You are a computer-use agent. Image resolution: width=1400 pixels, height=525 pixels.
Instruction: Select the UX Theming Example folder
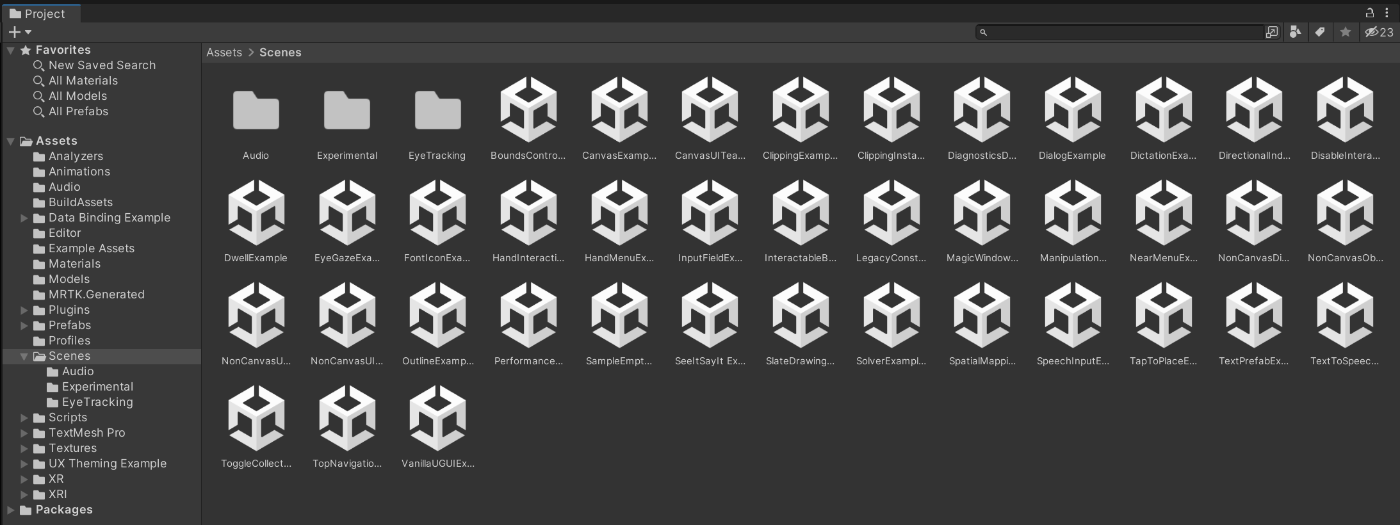107,464
